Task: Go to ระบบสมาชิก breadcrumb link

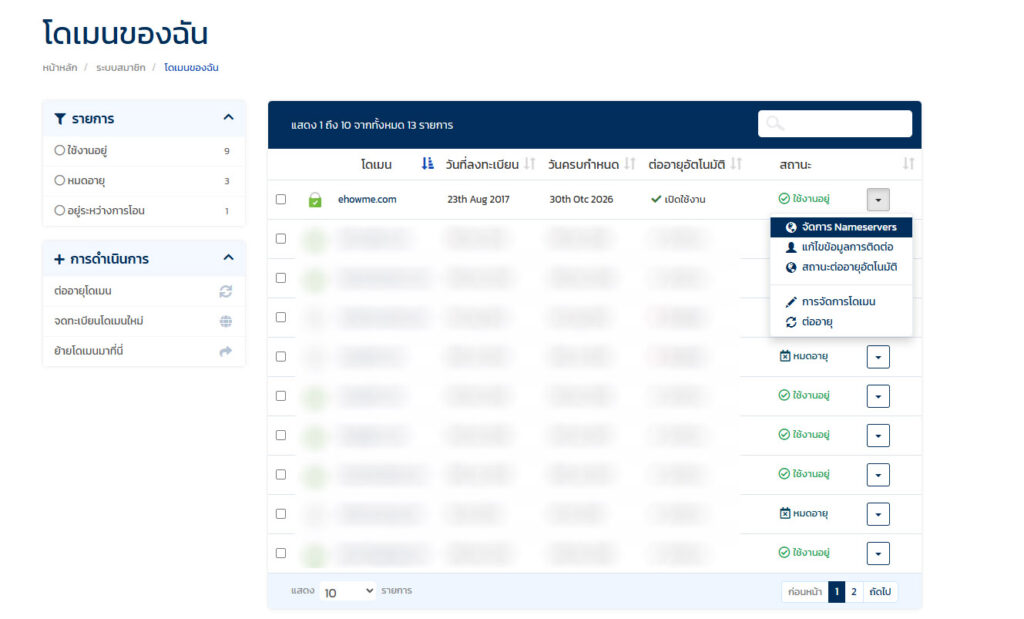Action: coord(121,68)
